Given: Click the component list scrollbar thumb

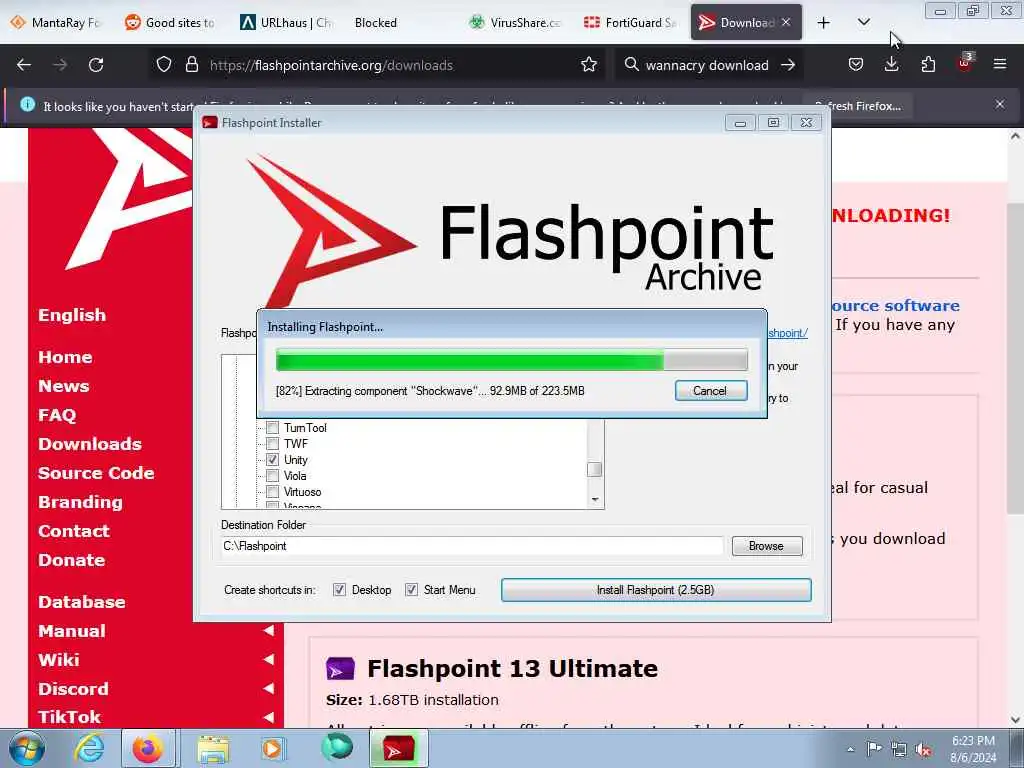Looking at the screenshot, I should tap(594, 470).
